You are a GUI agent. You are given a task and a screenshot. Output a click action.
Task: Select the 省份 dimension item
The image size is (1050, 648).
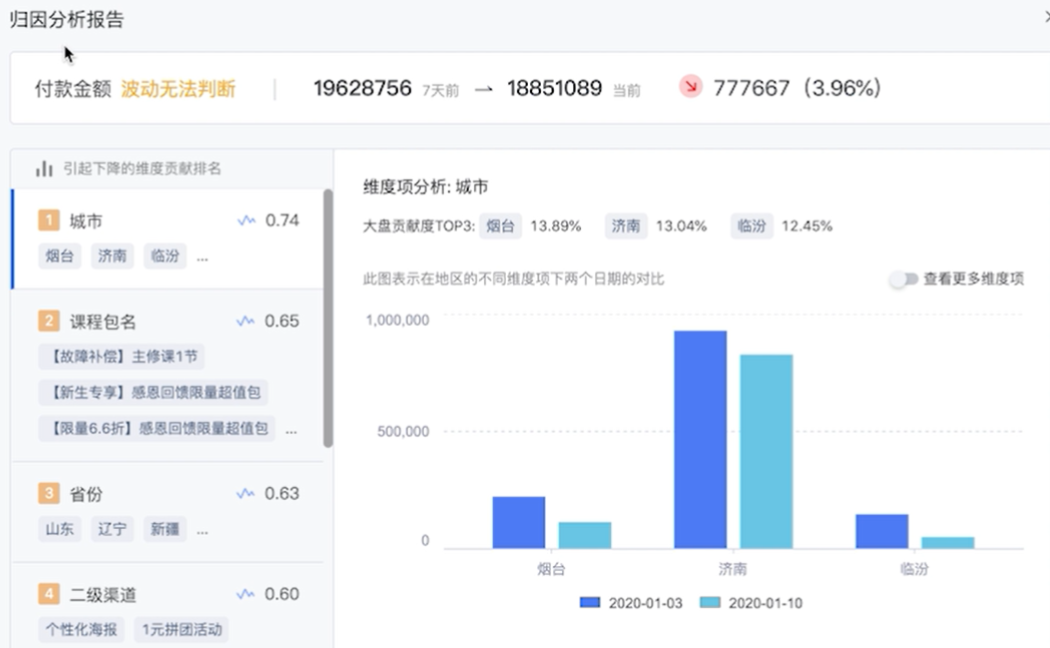pyautogui.click(x=167, y=512)
